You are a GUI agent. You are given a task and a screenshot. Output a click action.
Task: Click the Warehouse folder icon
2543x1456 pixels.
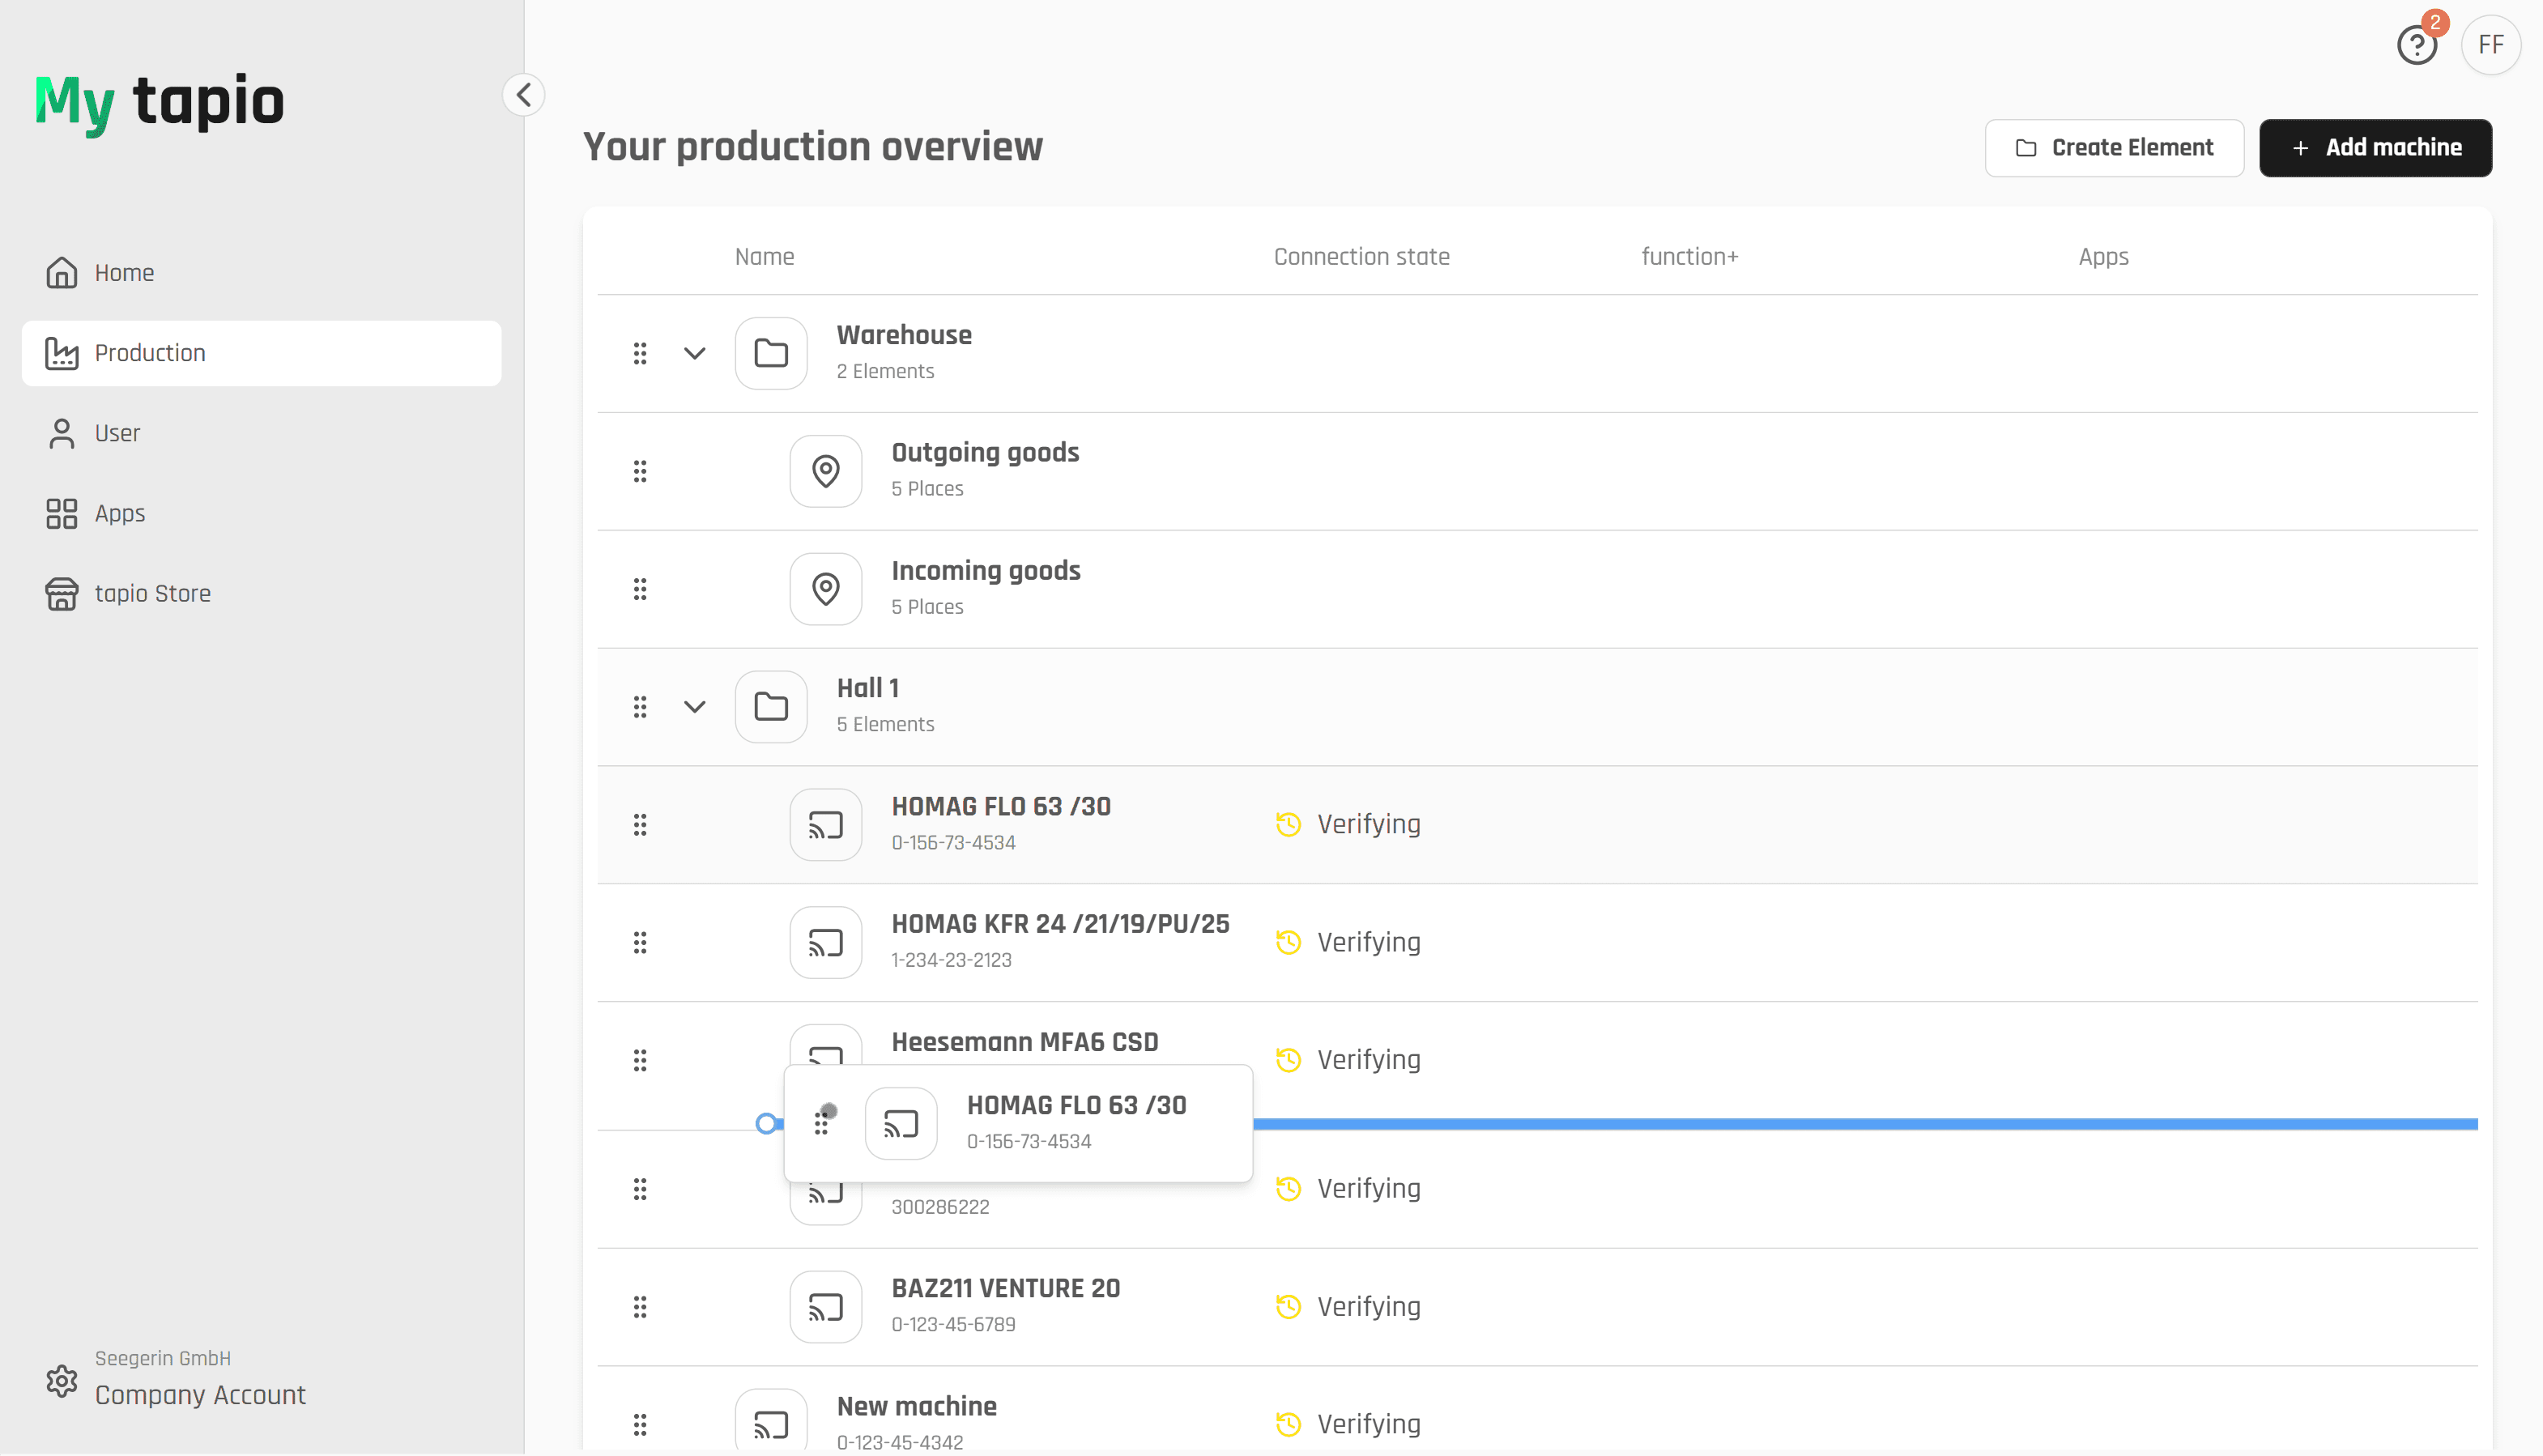click(770, 353)
